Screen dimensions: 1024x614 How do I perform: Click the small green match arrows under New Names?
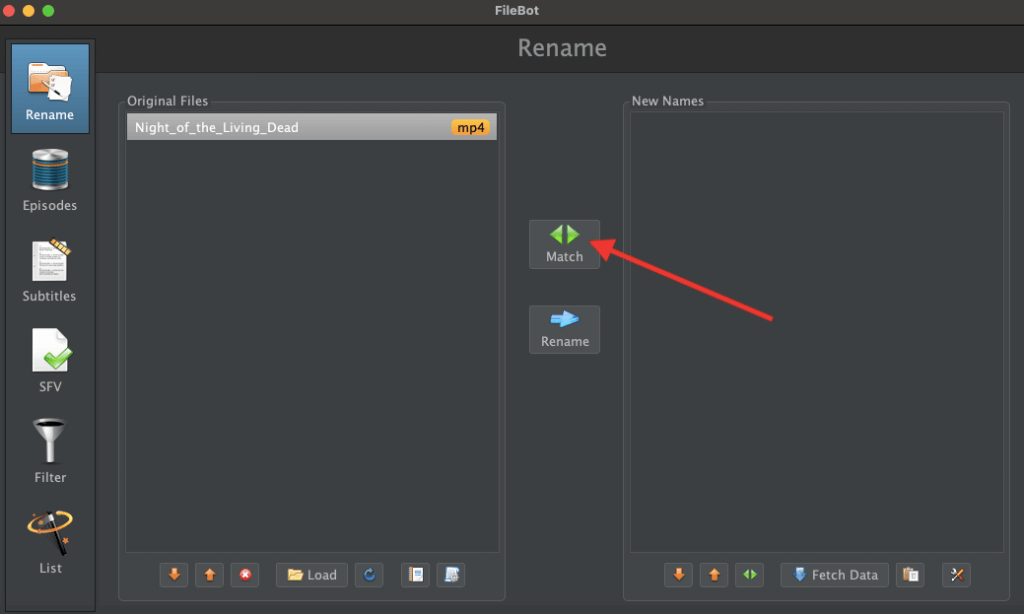[749, 575]
